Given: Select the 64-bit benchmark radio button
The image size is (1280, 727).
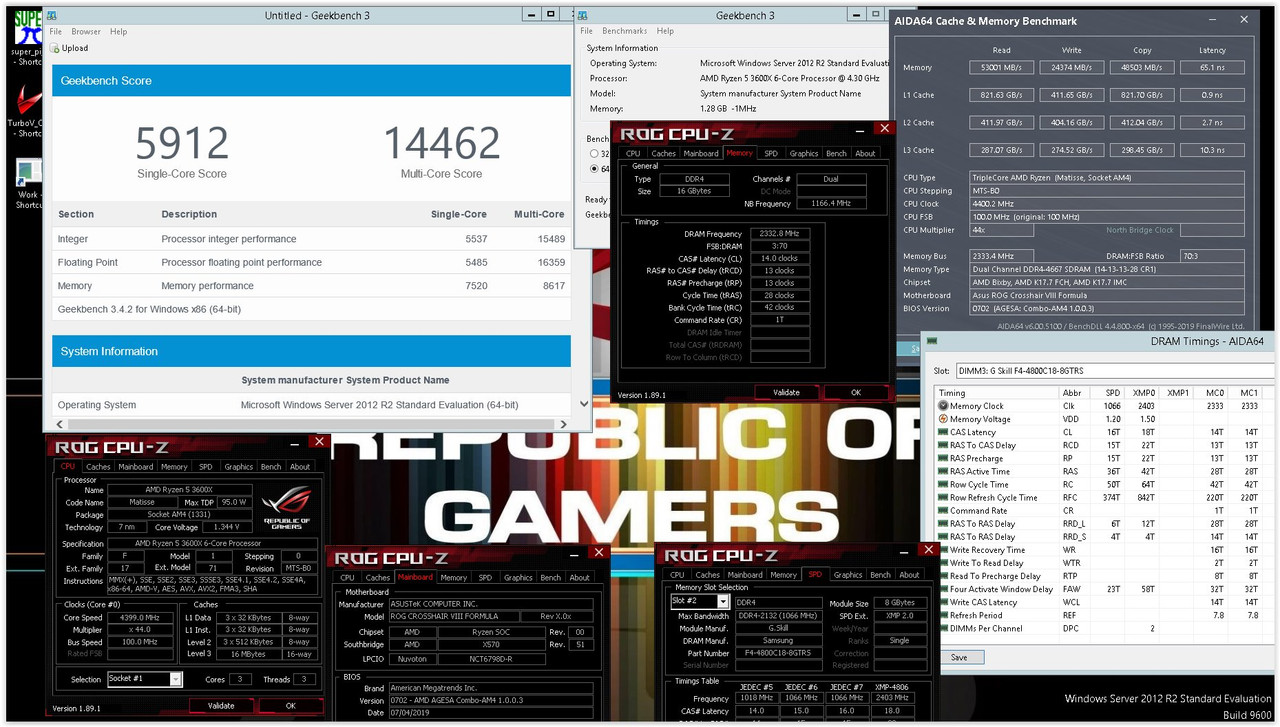Looking at the screenshot, I should 594,168.
